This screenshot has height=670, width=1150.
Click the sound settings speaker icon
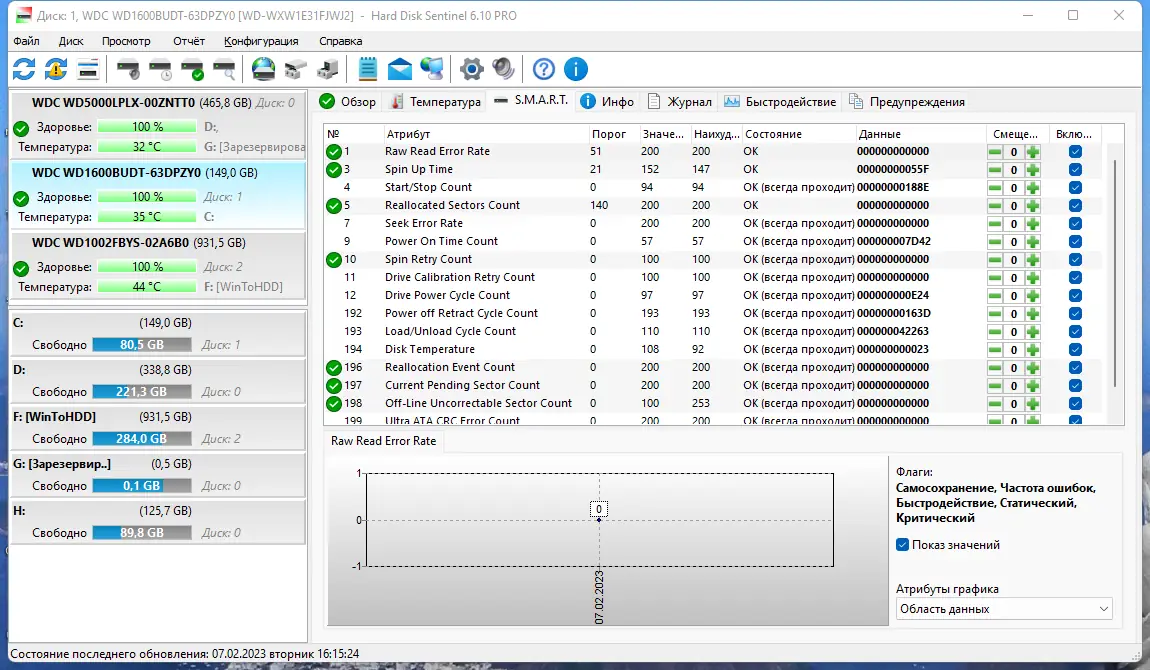coord(503,69)
